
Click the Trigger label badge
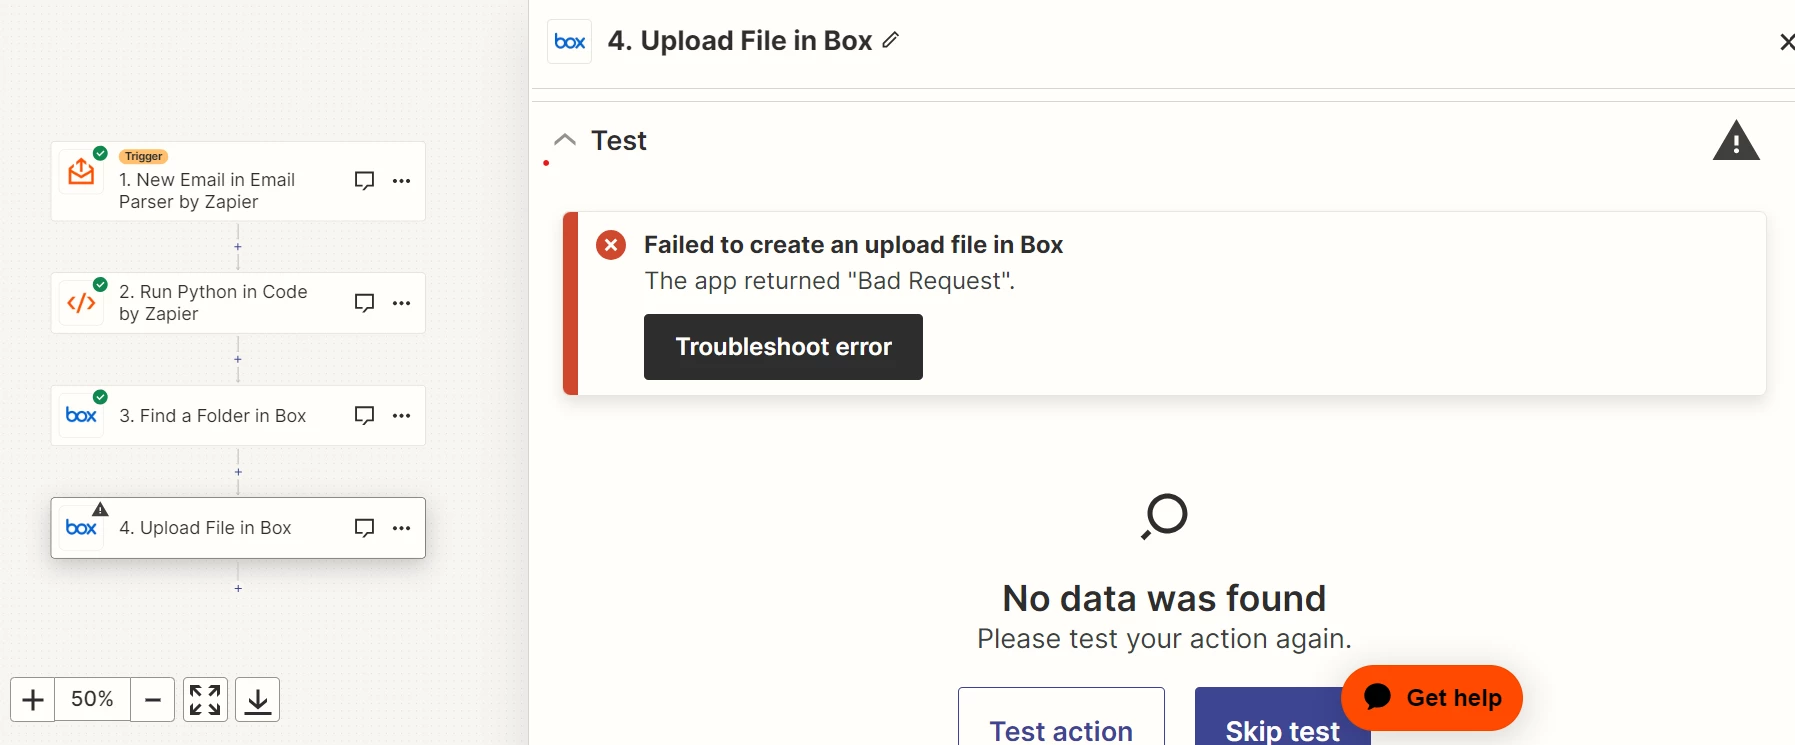(x=144, y=157)
